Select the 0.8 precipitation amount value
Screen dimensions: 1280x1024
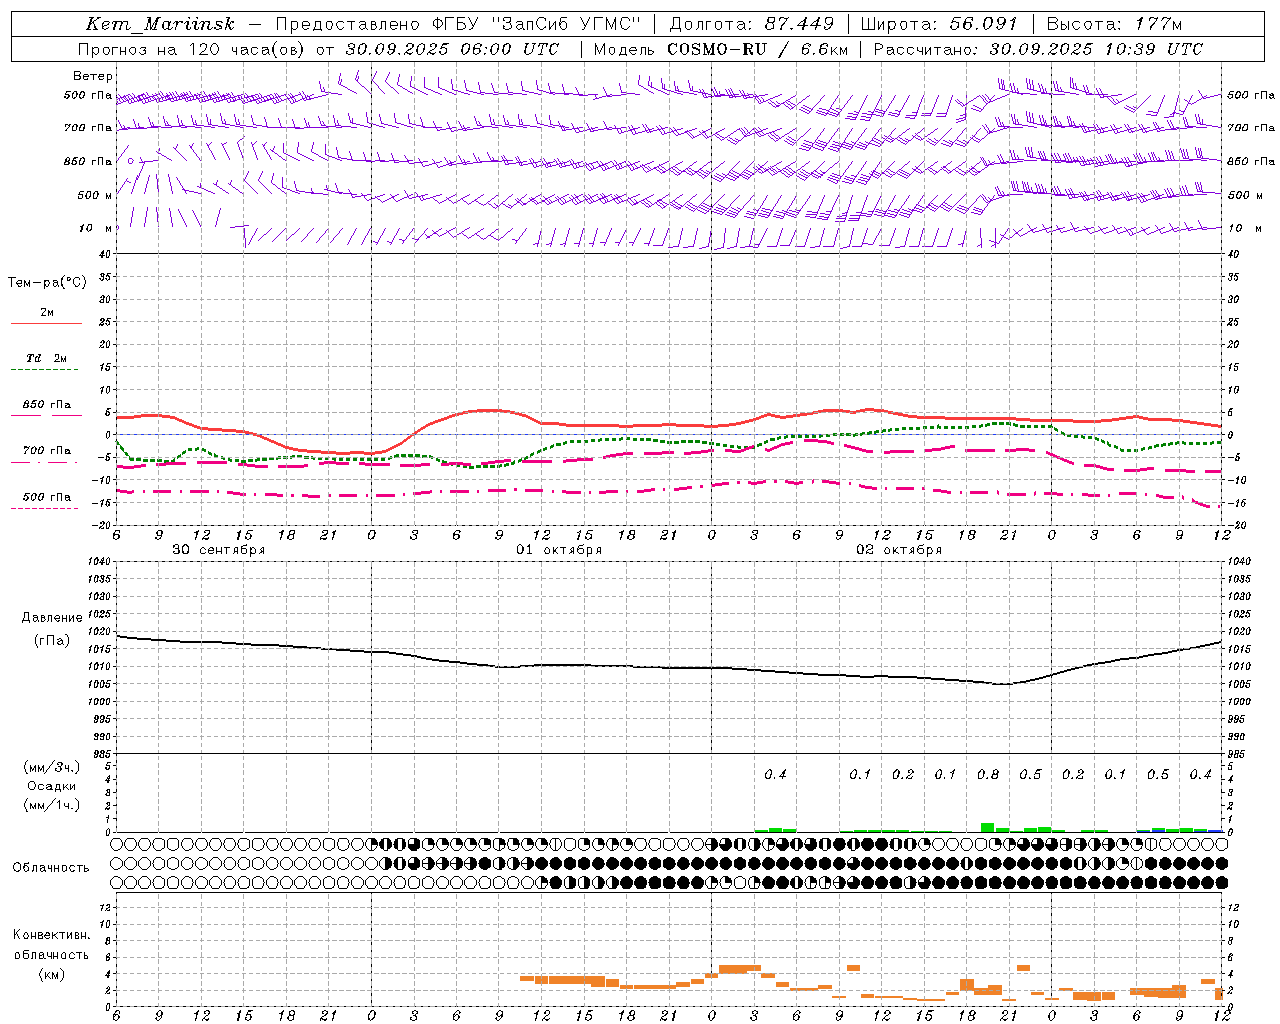[988, 774]
